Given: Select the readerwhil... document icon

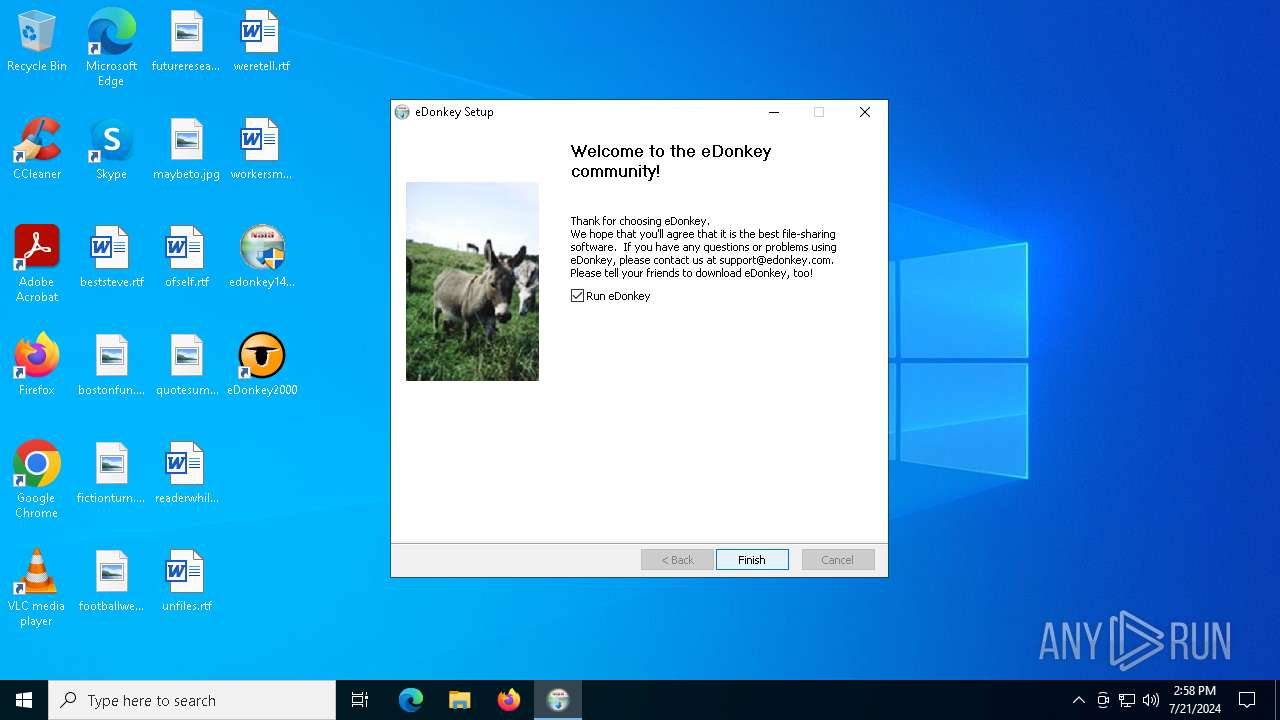Looking at the screenshot, I should pos(186,474).
